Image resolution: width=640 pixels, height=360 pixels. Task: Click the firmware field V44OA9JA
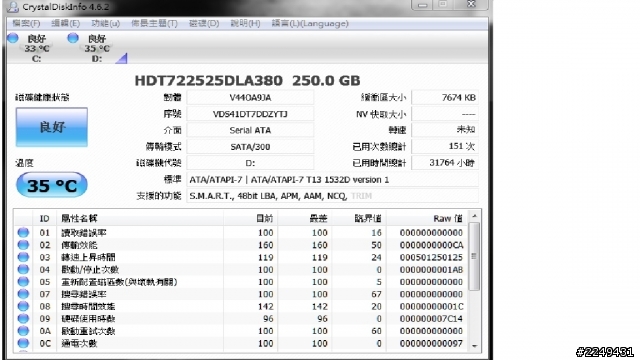(x=250, y=98)
